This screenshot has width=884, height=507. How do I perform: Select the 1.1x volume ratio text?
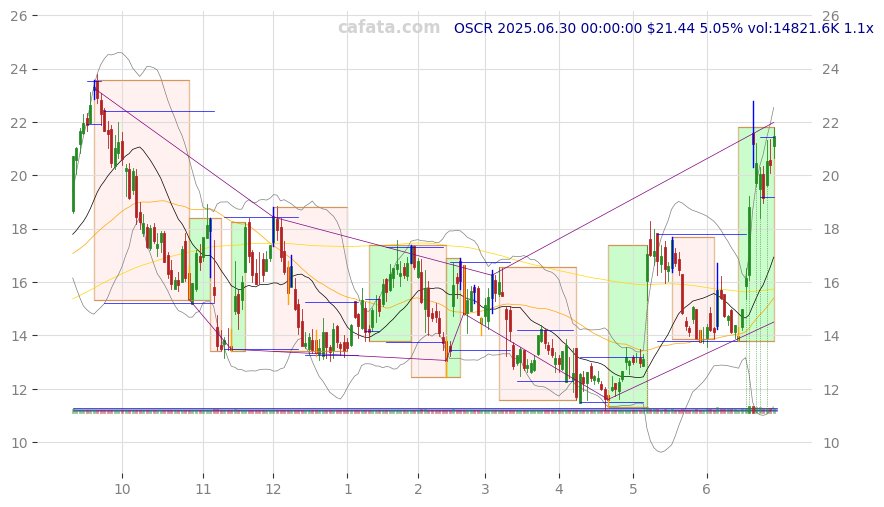(x=859, y=28)
